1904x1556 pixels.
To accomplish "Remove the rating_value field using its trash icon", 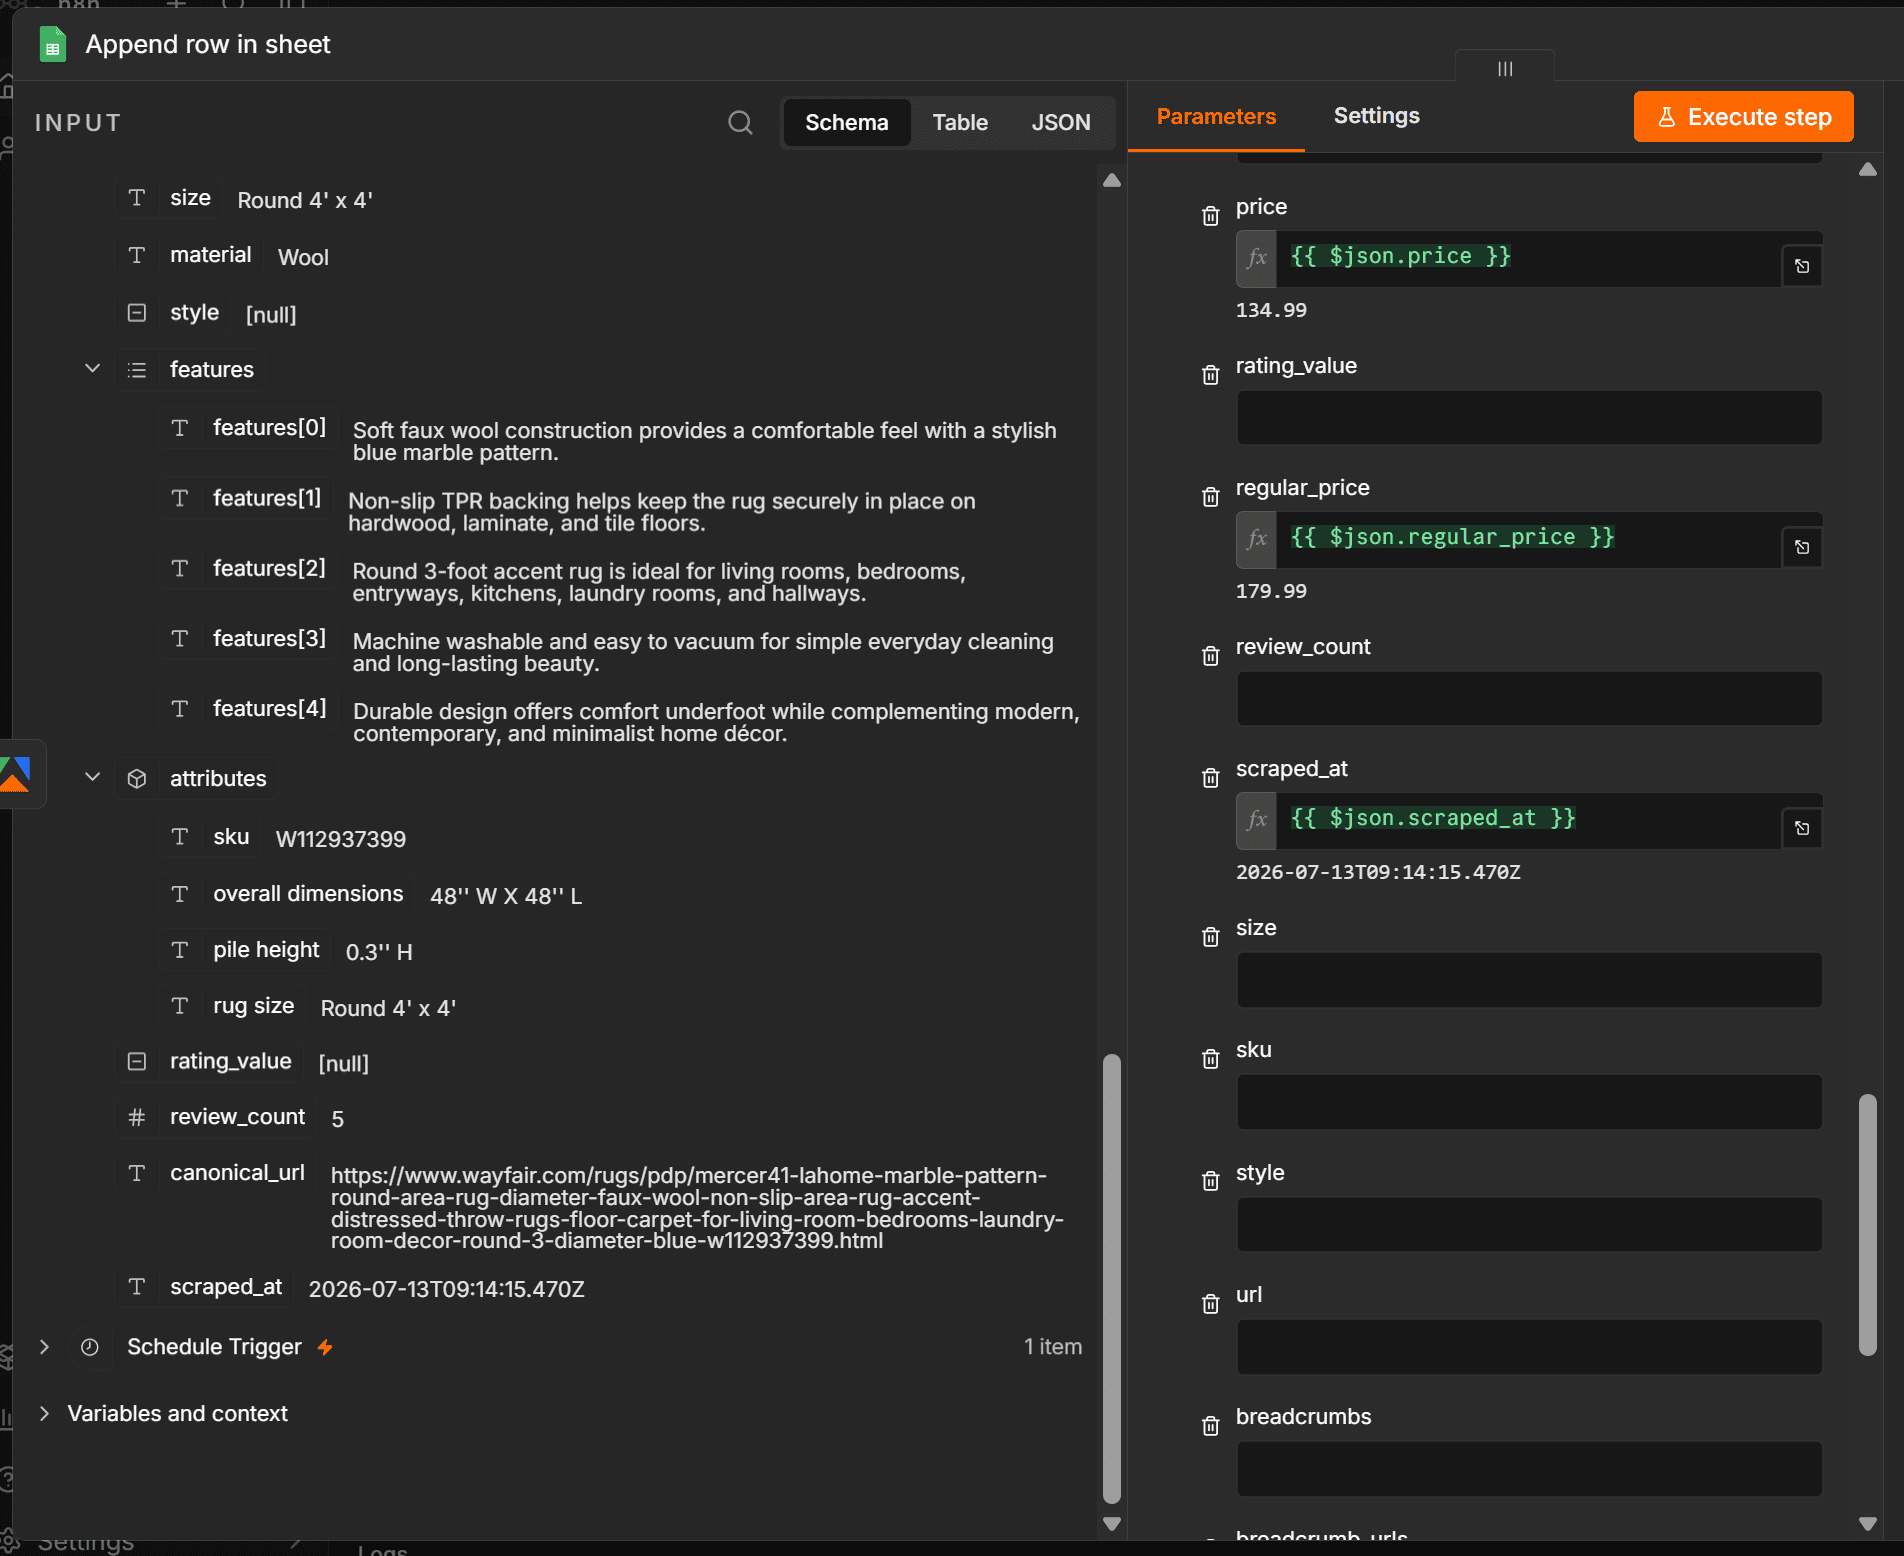I will tap(1210, 375).
